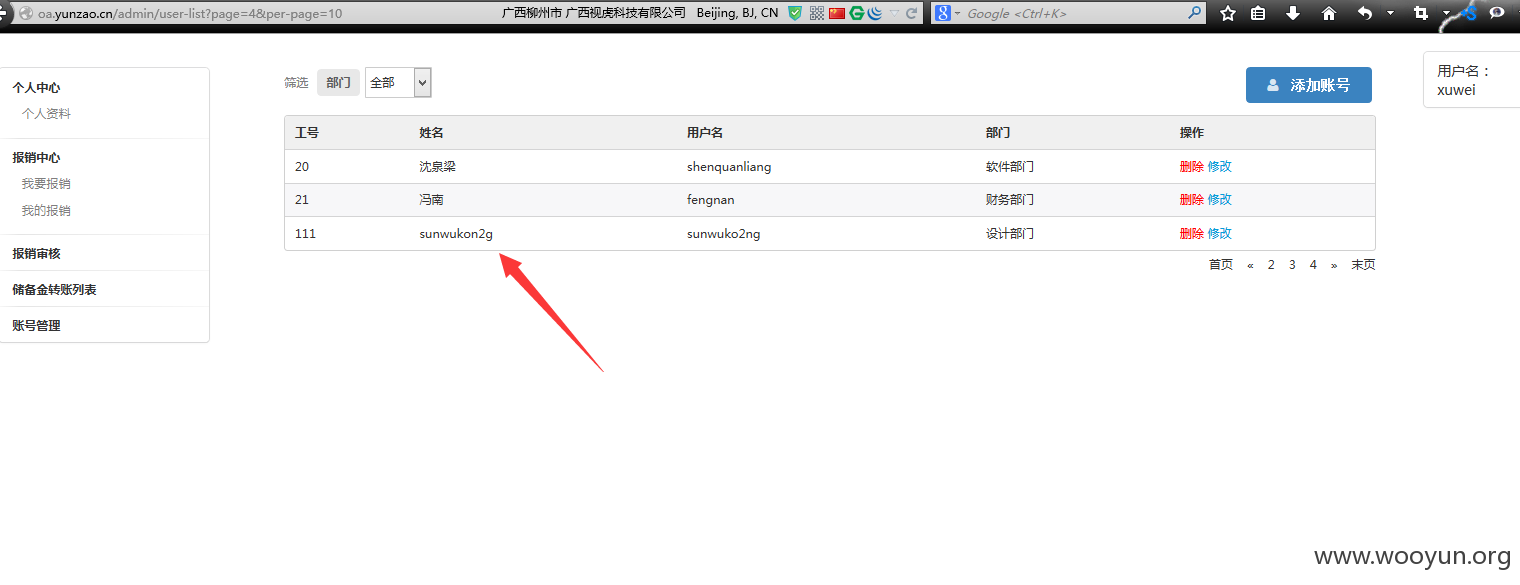The image size is (1520, 585).
Task: Click the name cell 沈泉梁
Action: tap(437, 167)
